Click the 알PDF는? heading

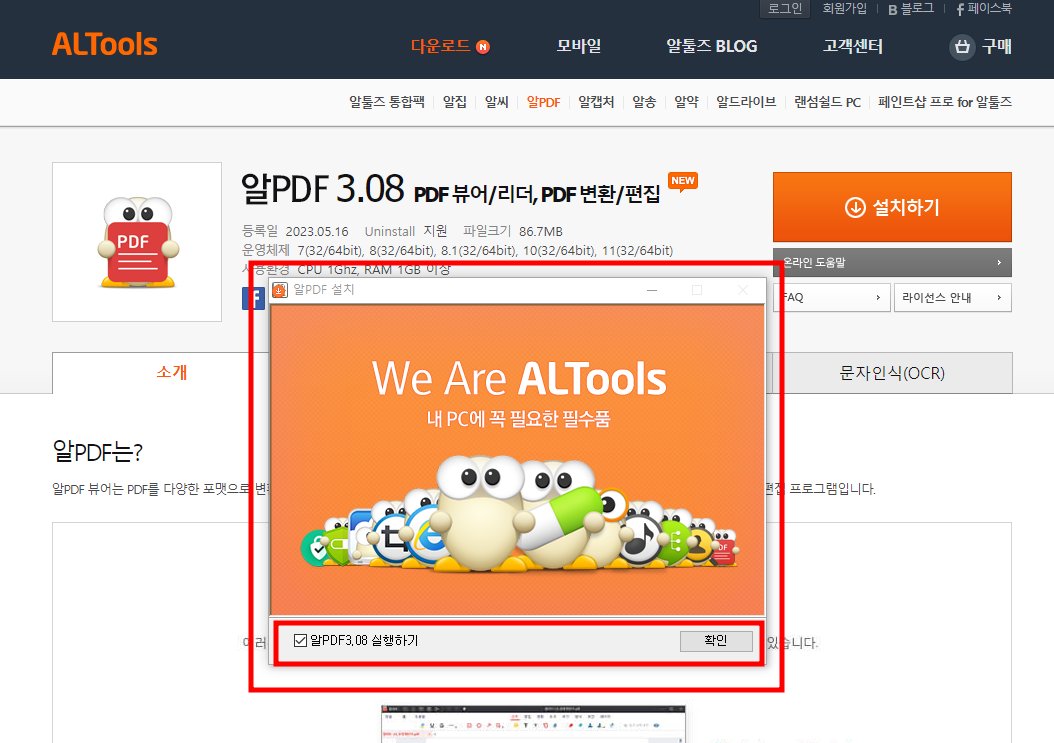tap(97, 451)
